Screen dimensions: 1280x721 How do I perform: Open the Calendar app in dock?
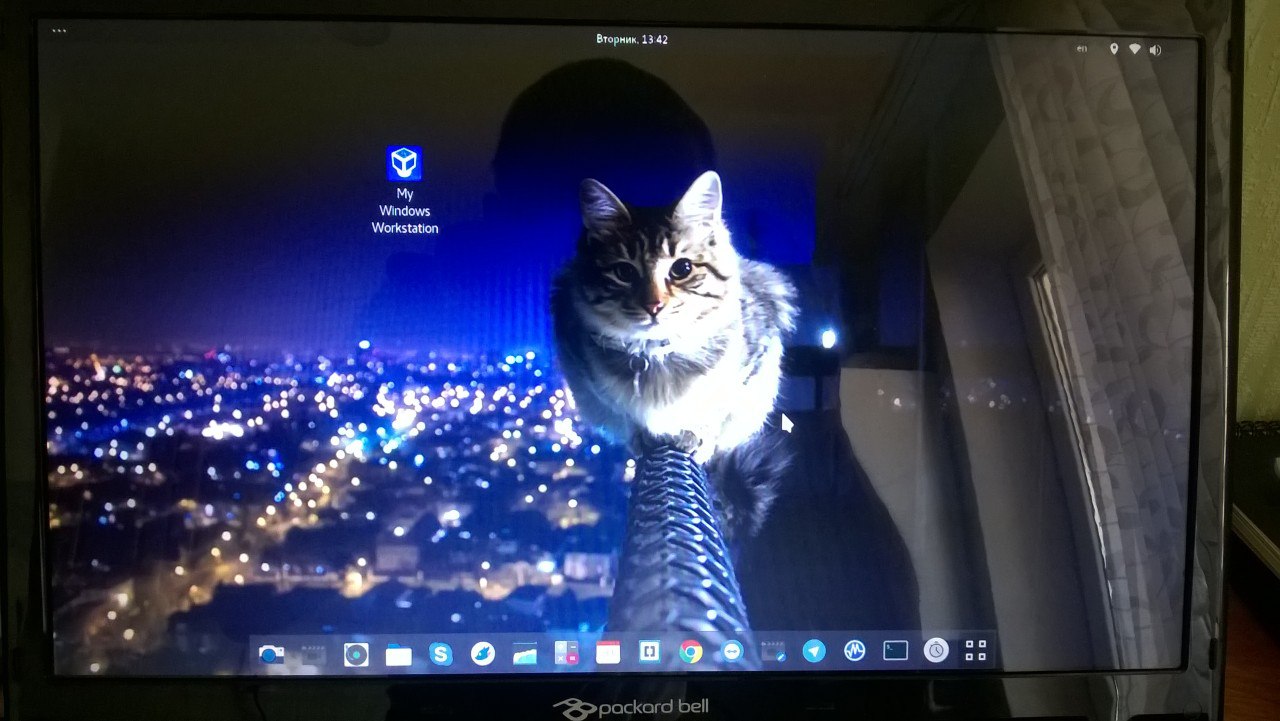608,653
